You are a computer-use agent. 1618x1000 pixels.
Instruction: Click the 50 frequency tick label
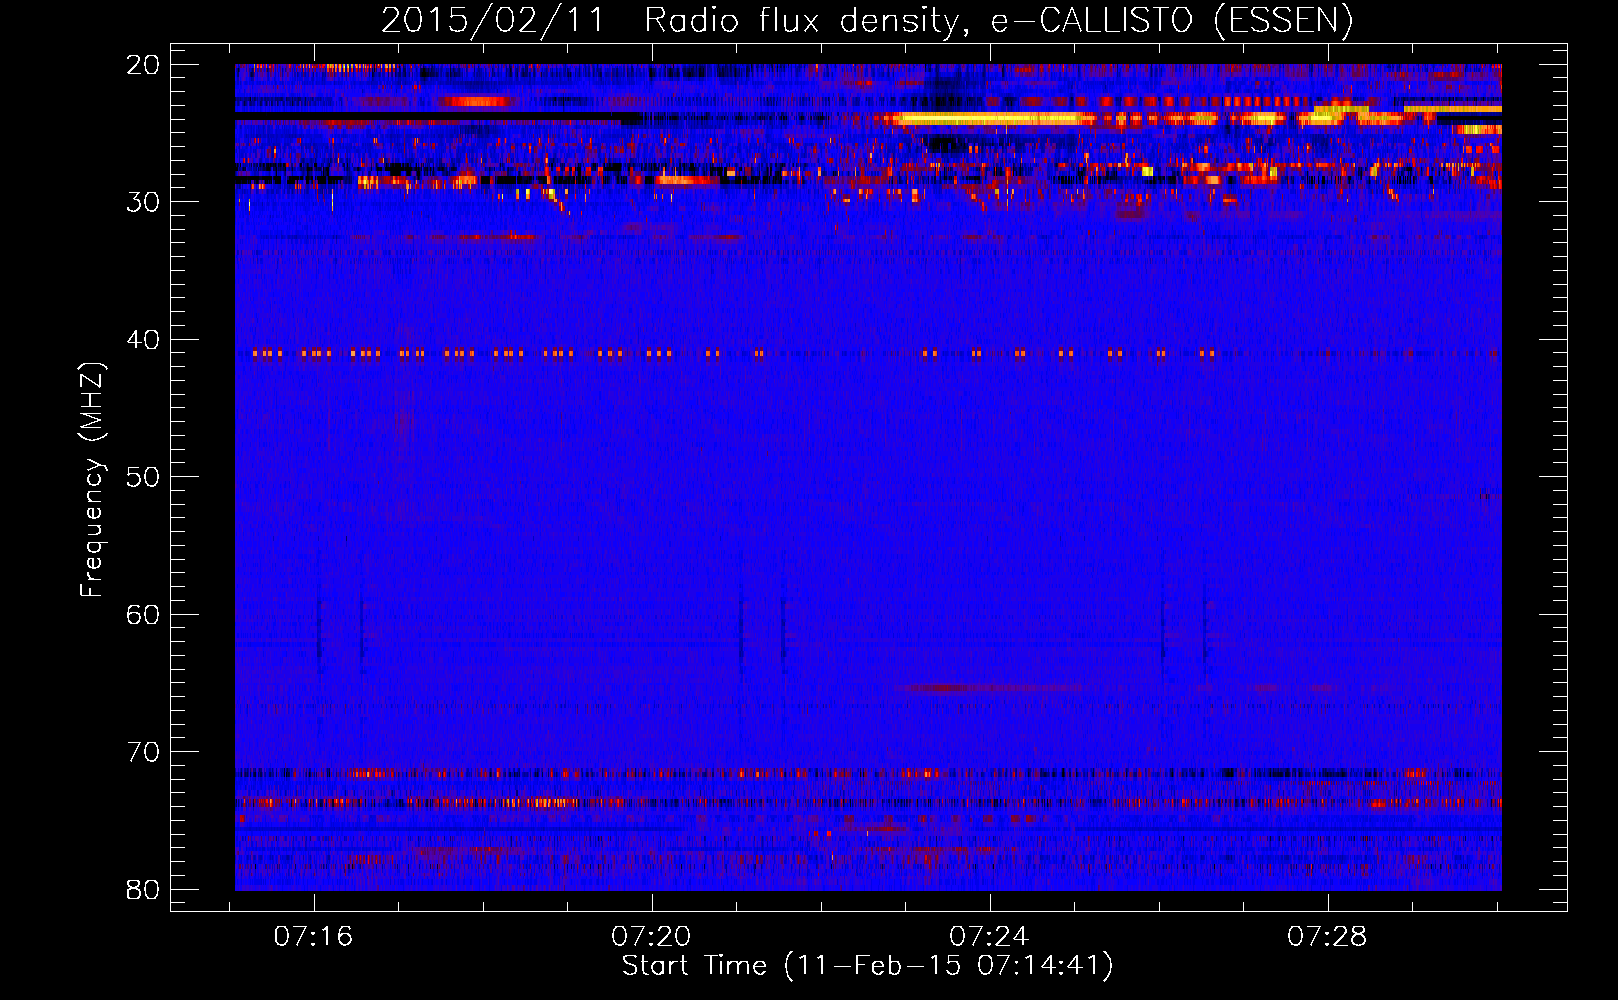(x=143, y=477)
